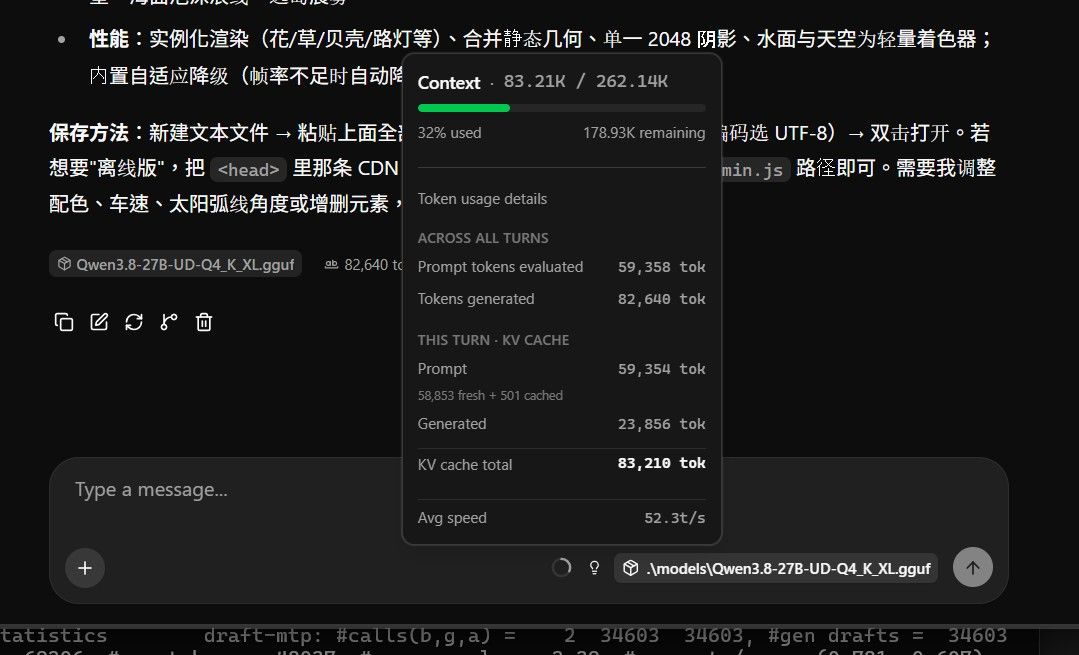Open the attachment plus button
This screenshot has width=1079, height=655.
[85, 568]
